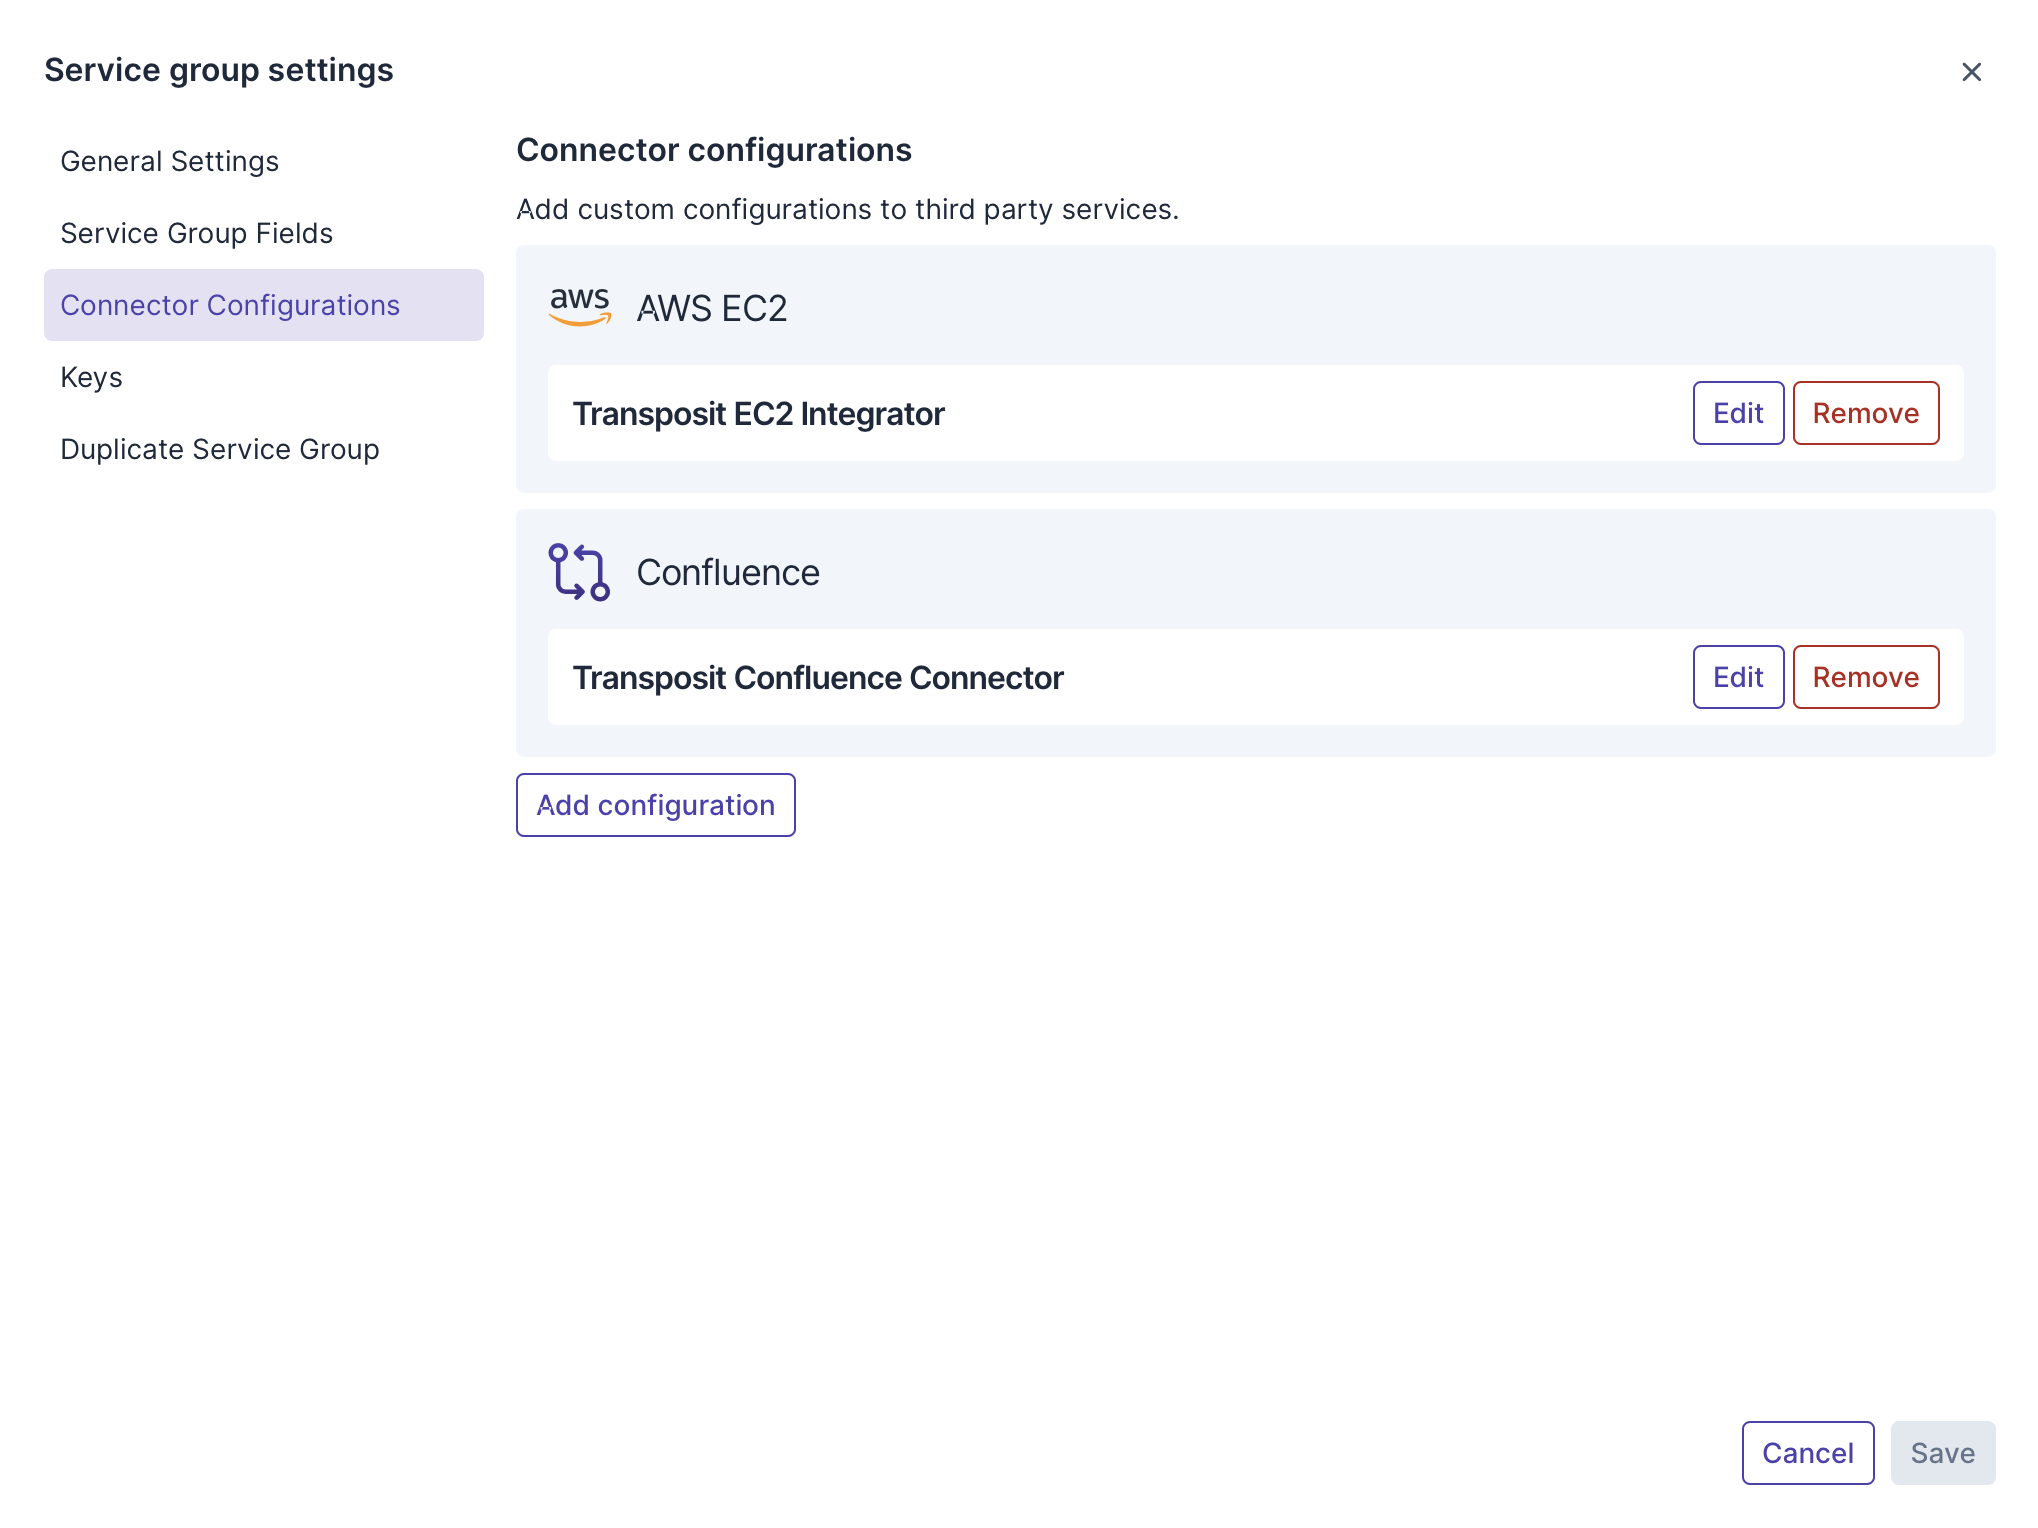Click the Save button

click(1942, 1453)
